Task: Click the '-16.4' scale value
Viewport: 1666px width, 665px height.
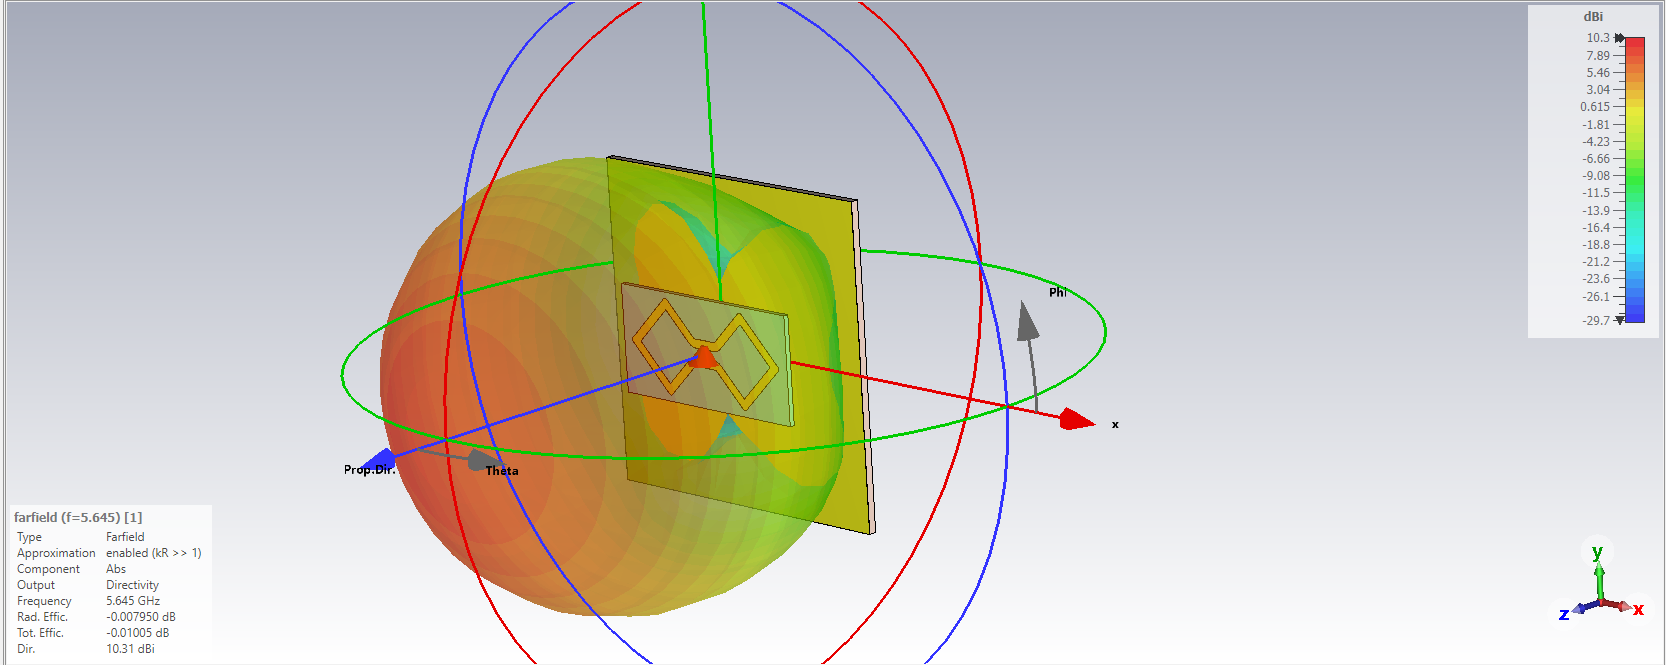Action: point(1596,227)
